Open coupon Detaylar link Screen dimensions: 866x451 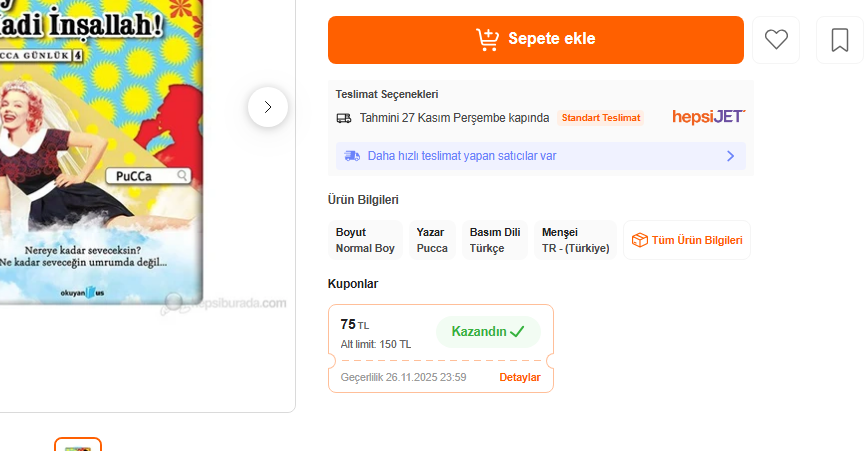(x=520, y=377)
